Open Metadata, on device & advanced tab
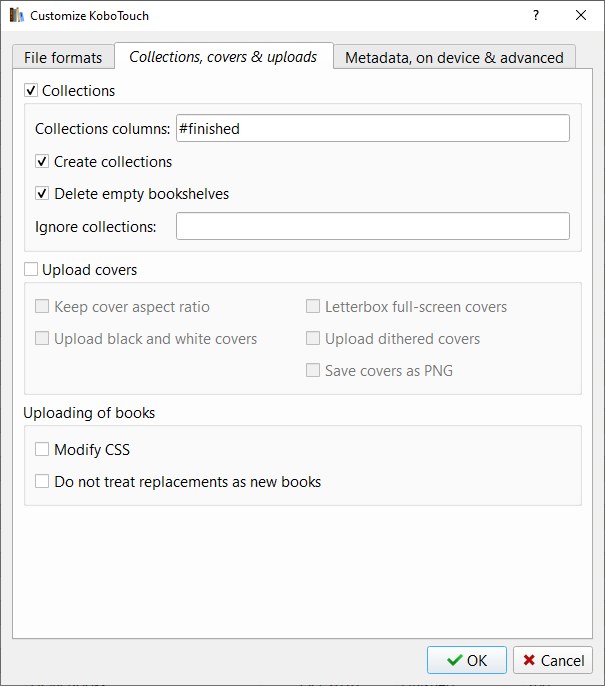605x686 pixels. (454, 58)
